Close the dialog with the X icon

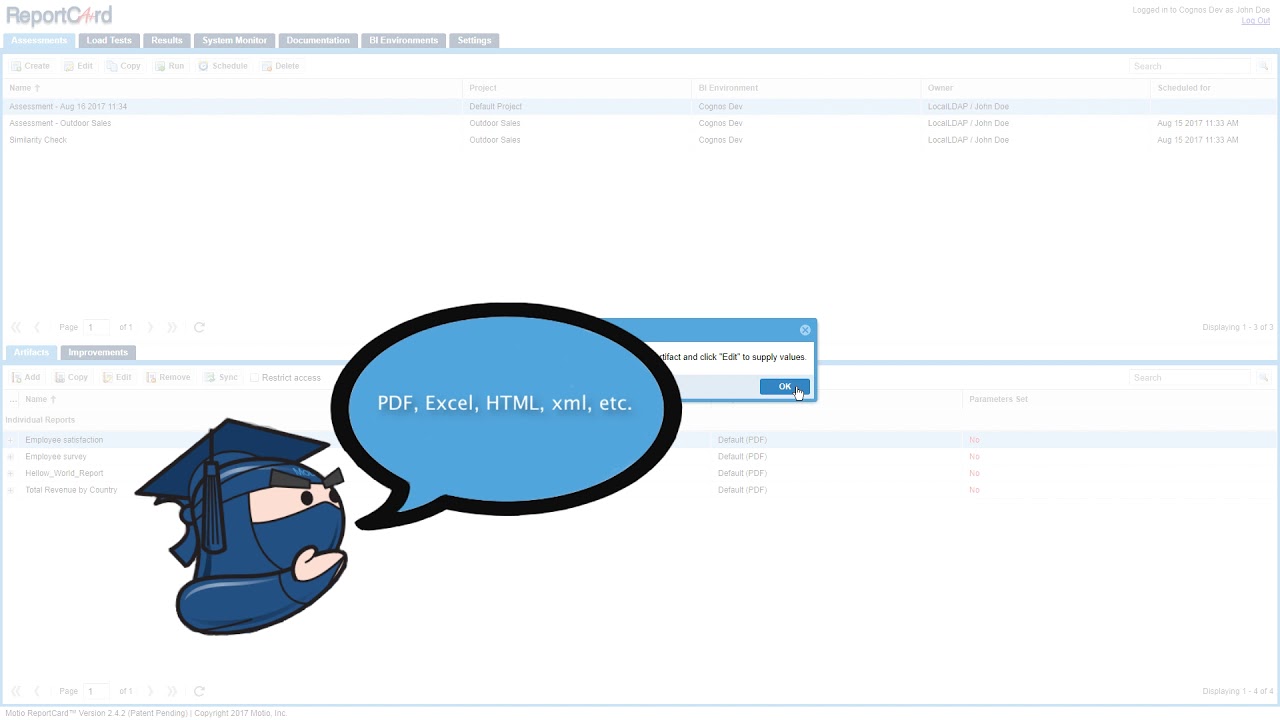coord(805,330)
